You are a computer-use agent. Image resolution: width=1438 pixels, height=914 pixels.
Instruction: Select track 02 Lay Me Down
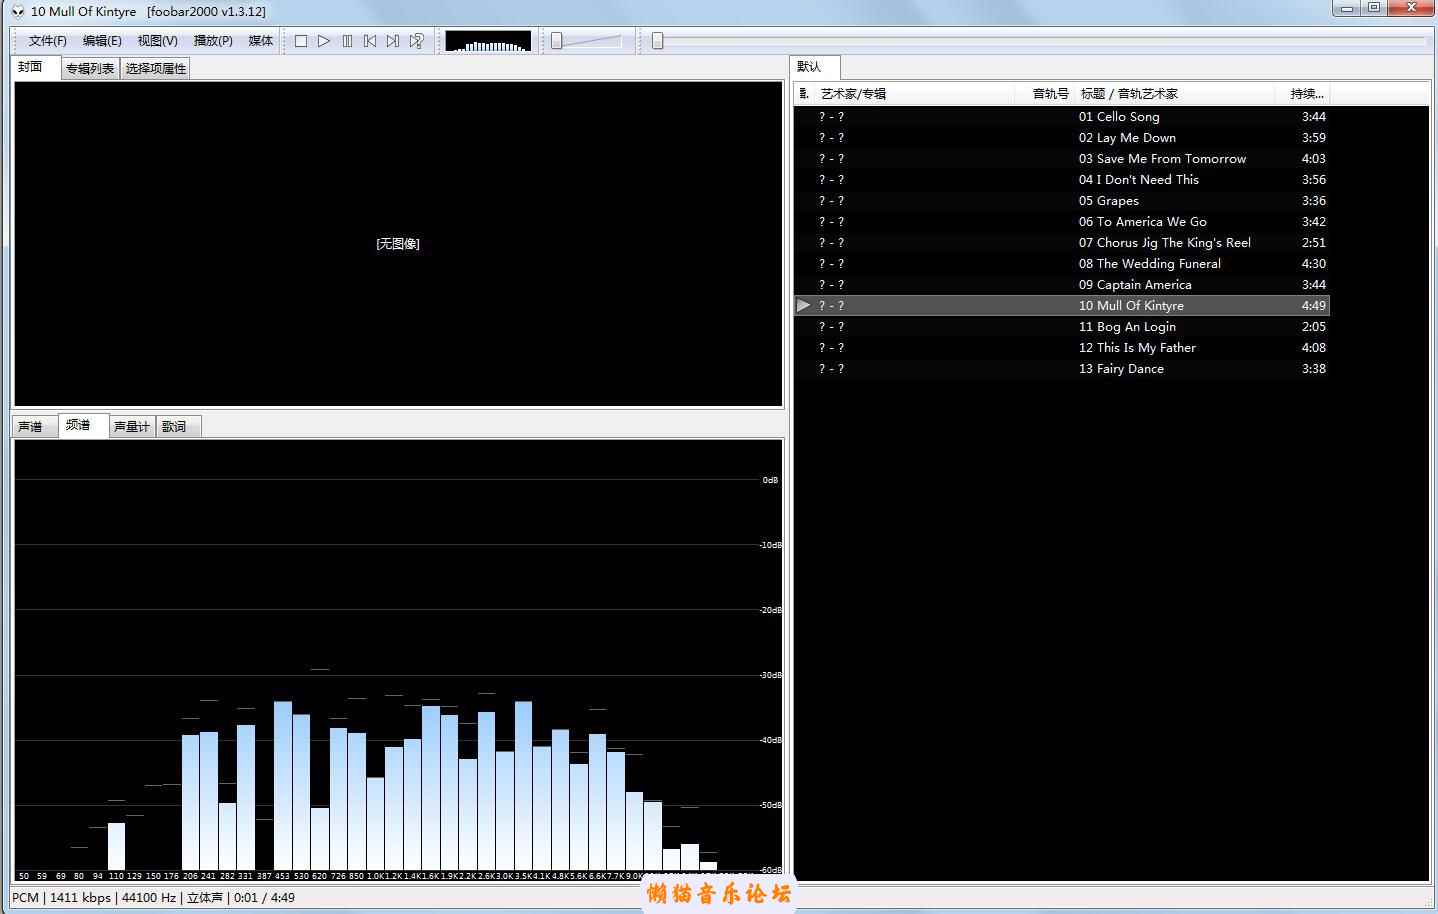point(1062,138)
